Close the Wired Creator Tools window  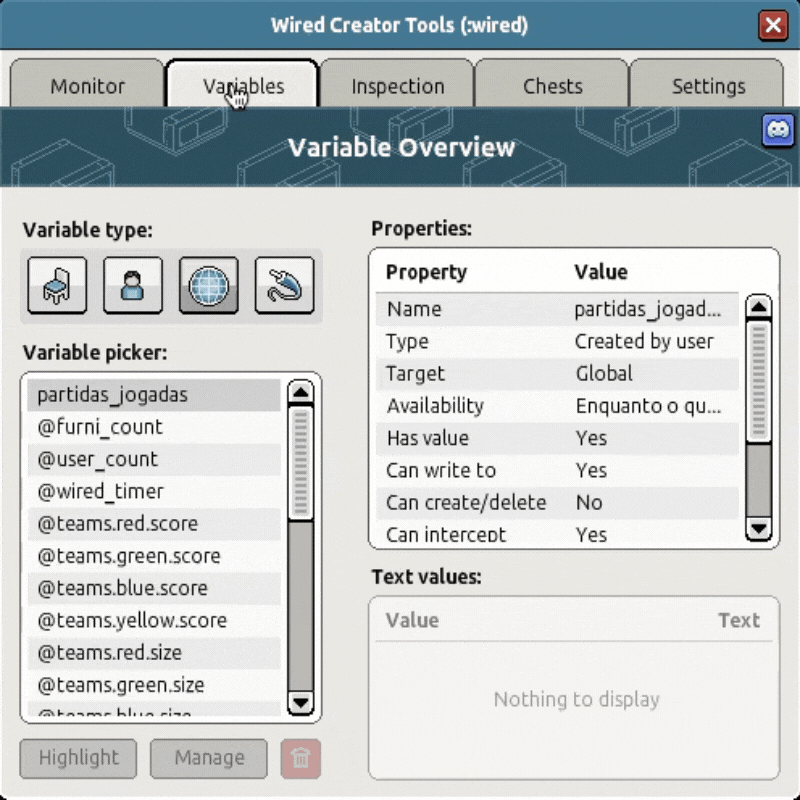773,25
